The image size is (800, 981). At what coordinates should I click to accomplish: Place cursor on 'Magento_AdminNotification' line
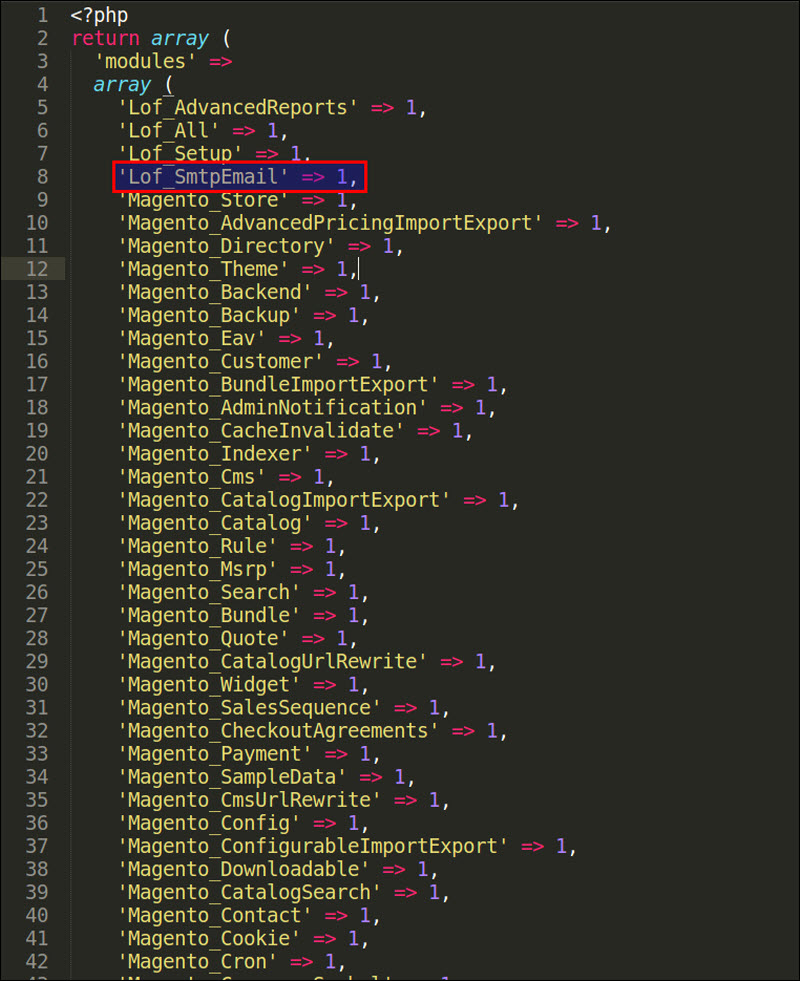273,407
